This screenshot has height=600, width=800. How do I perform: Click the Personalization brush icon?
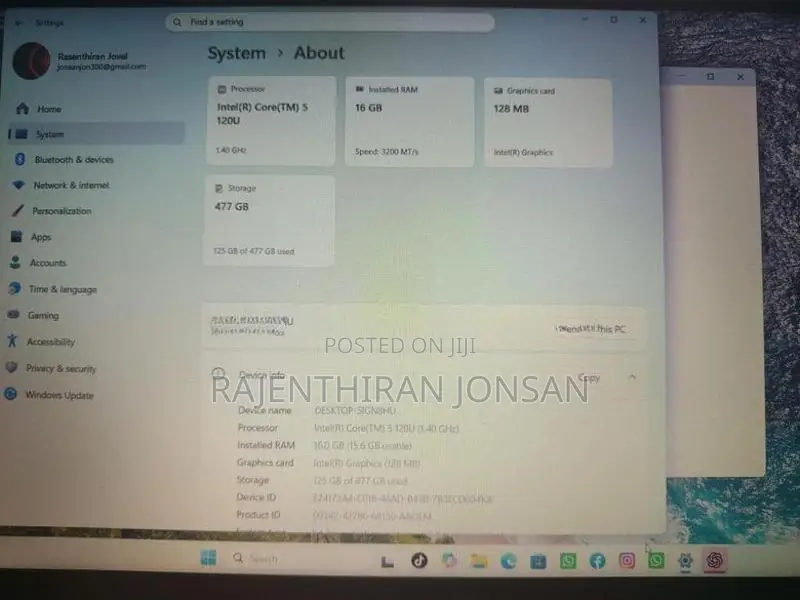point(18,210)
